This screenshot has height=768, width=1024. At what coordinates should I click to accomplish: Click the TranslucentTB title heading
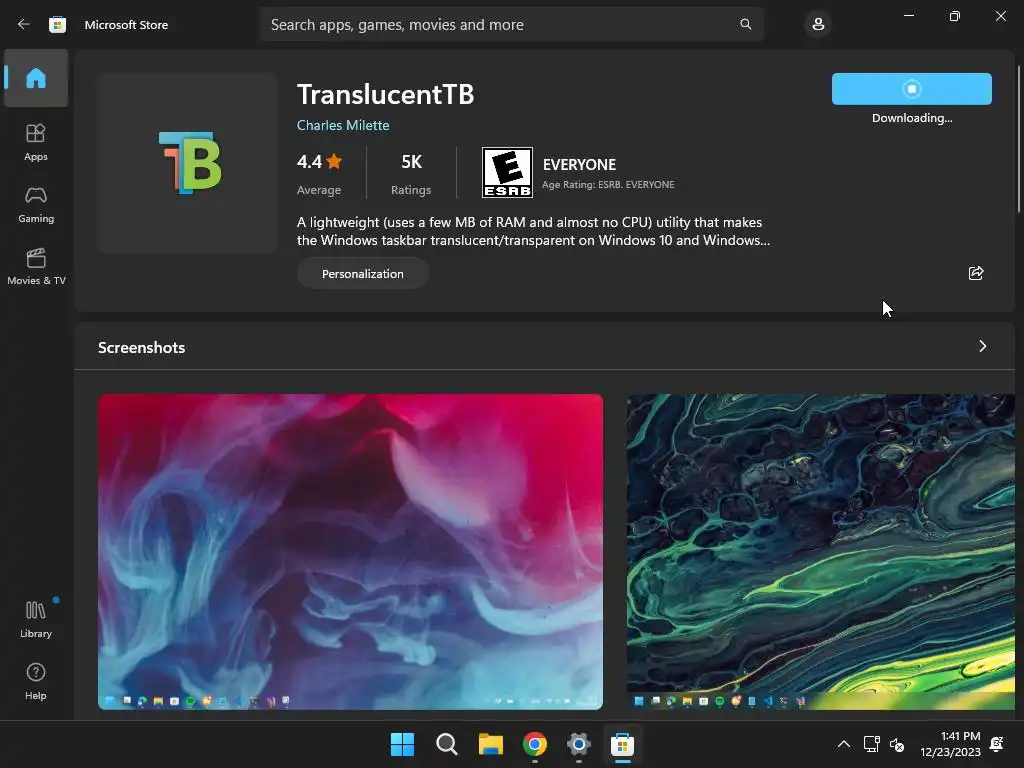(x=385, y=95)
